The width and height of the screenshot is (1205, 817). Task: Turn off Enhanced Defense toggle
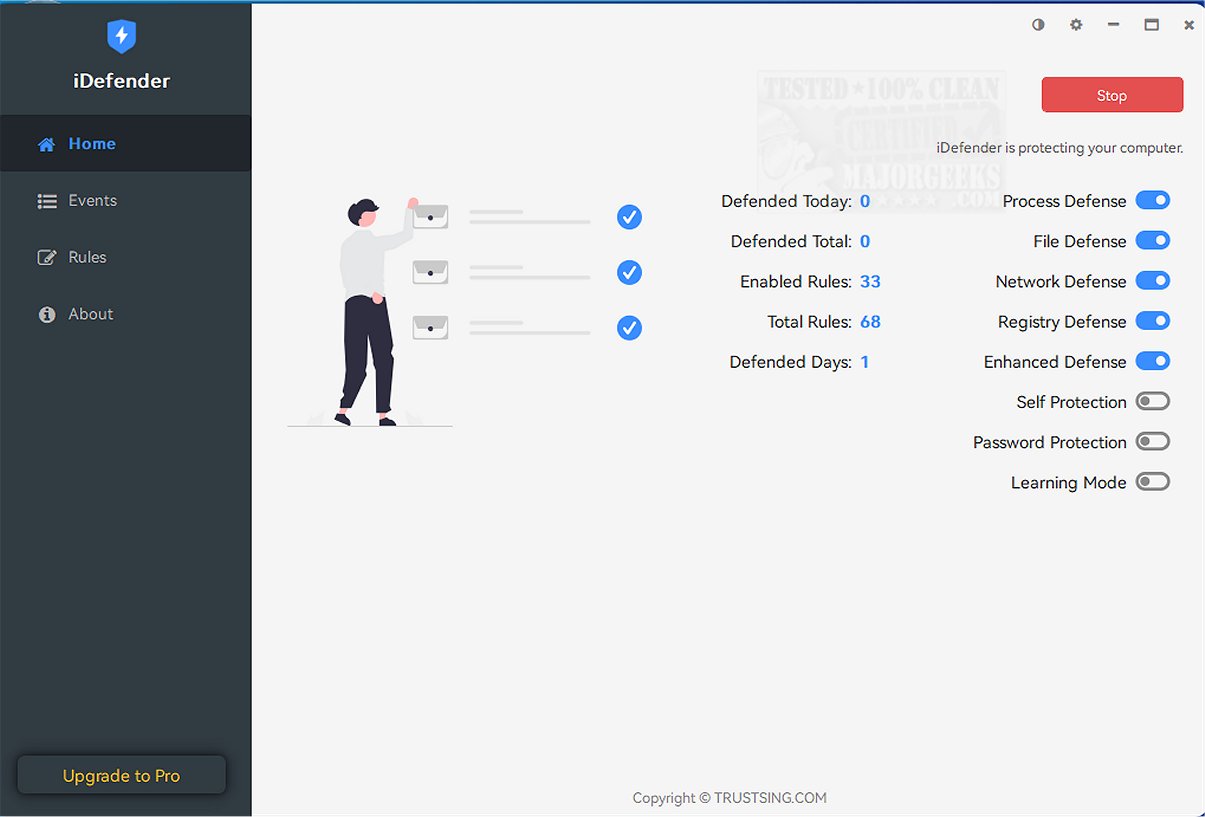(x=1152, y=361)
